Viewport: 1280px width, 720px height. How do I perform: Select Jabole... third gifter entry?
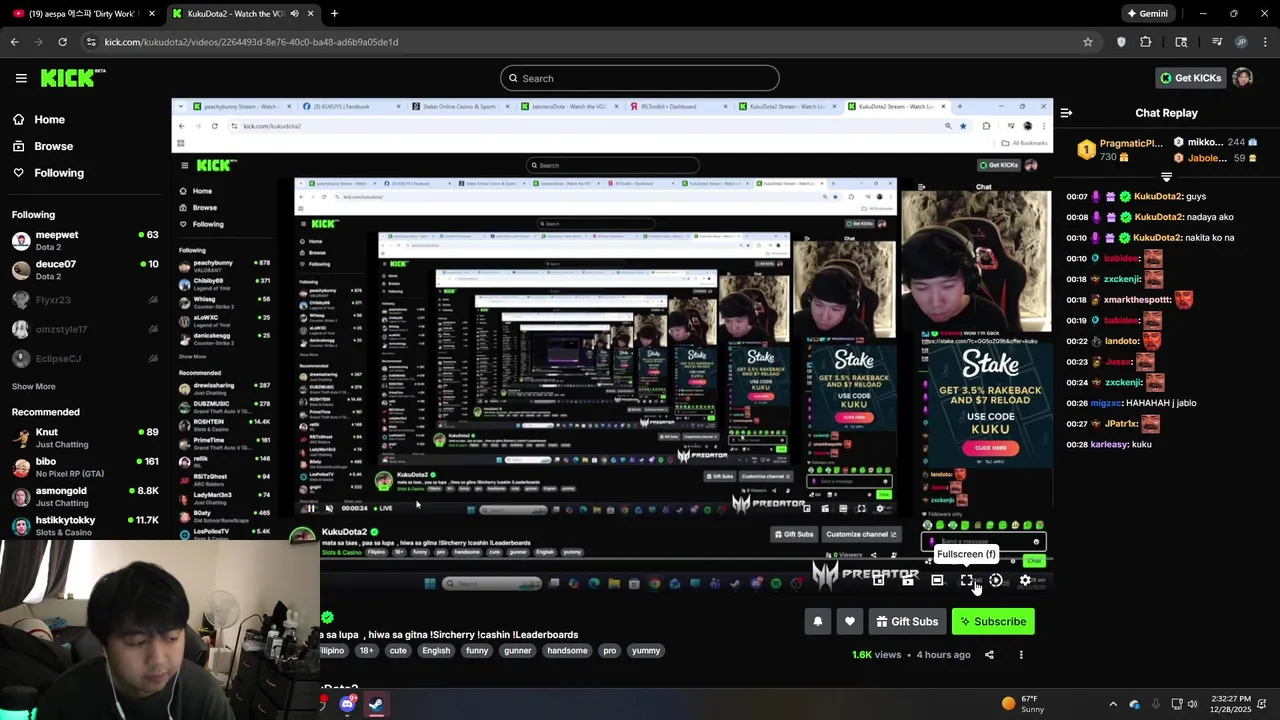tap(1216, 158)
